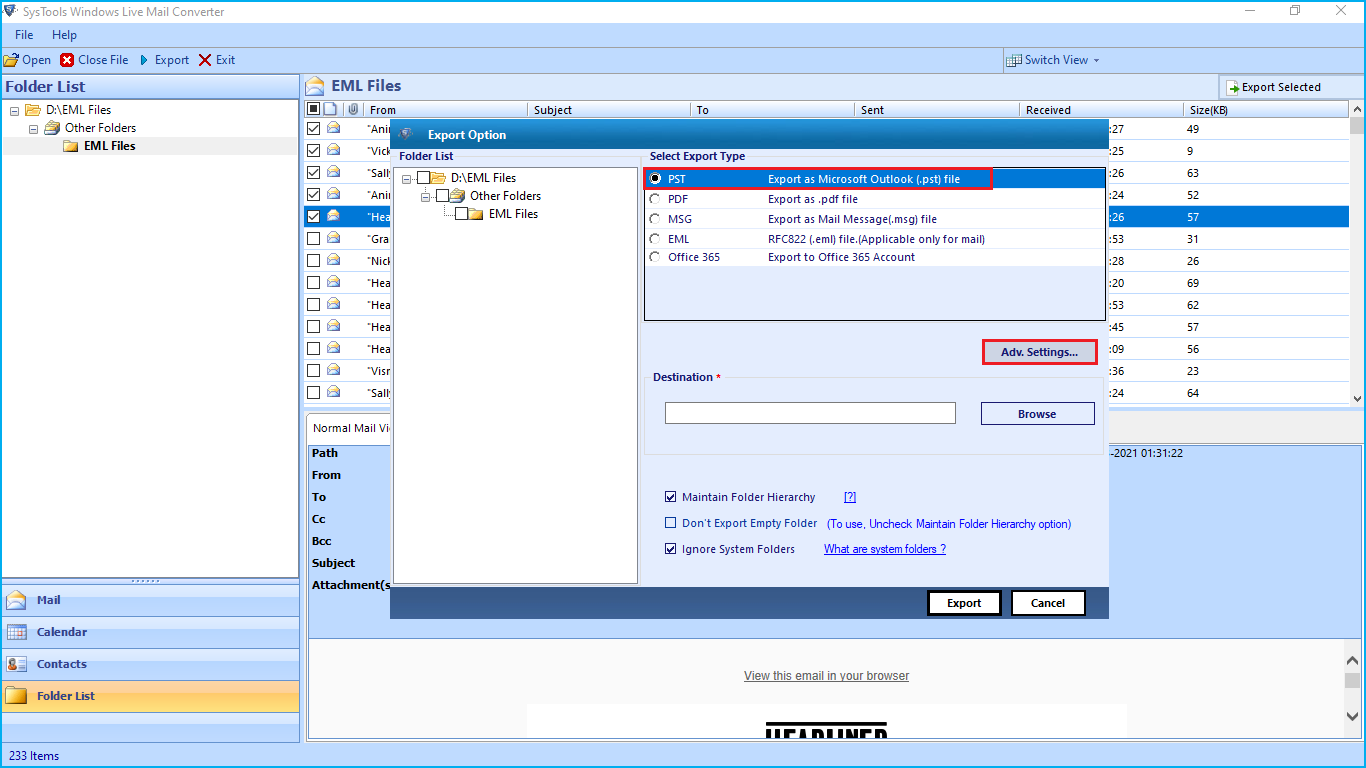Click envelope icon of the 49 KB email
Viewport: 1366px width, 768px height.
click(x=333, y=128)
